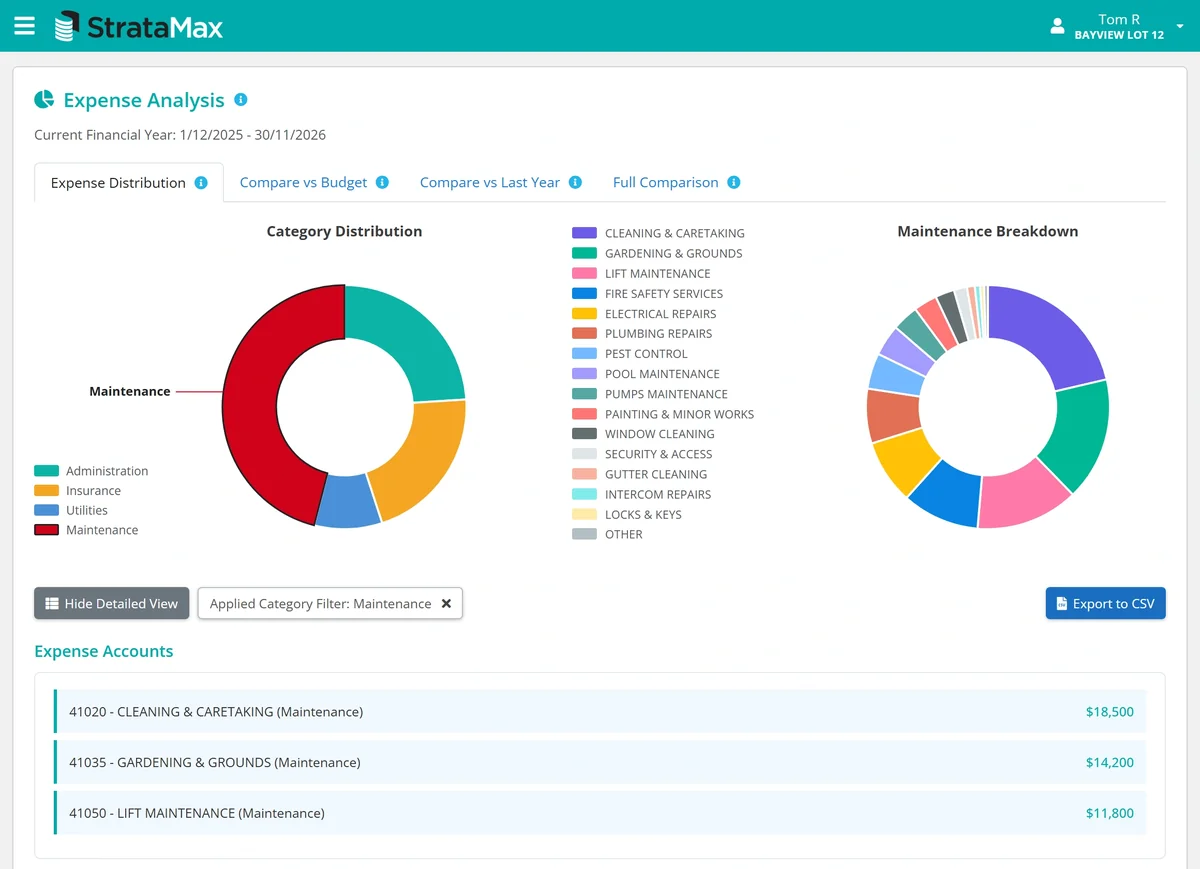Screen dimensions: 1200x869
Task: Toggle OTHER legend swatch
Action: tap(585, 534)
